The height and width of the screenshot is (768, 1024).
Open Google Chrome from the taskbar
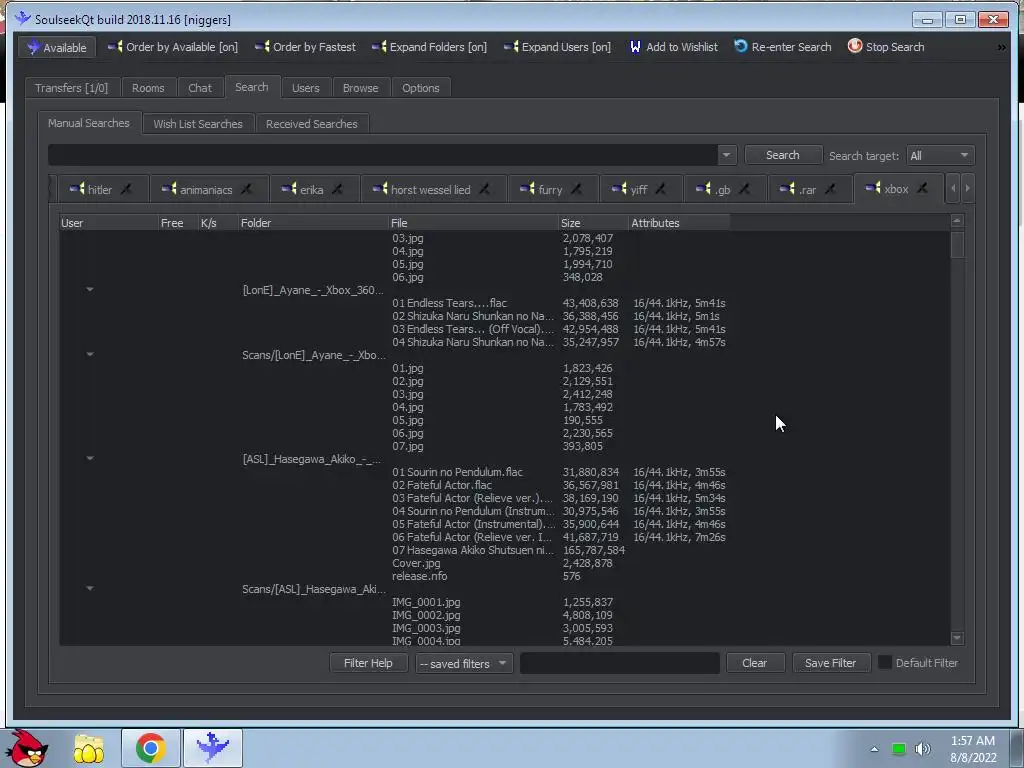click(150, 748)
